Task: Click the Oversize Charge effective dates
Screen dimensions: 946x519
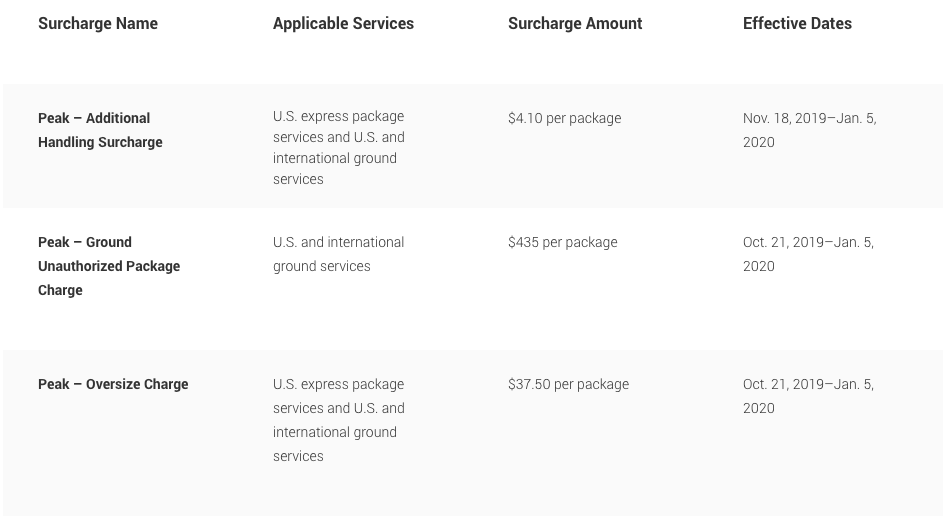Action: click(x=808, y=396)
